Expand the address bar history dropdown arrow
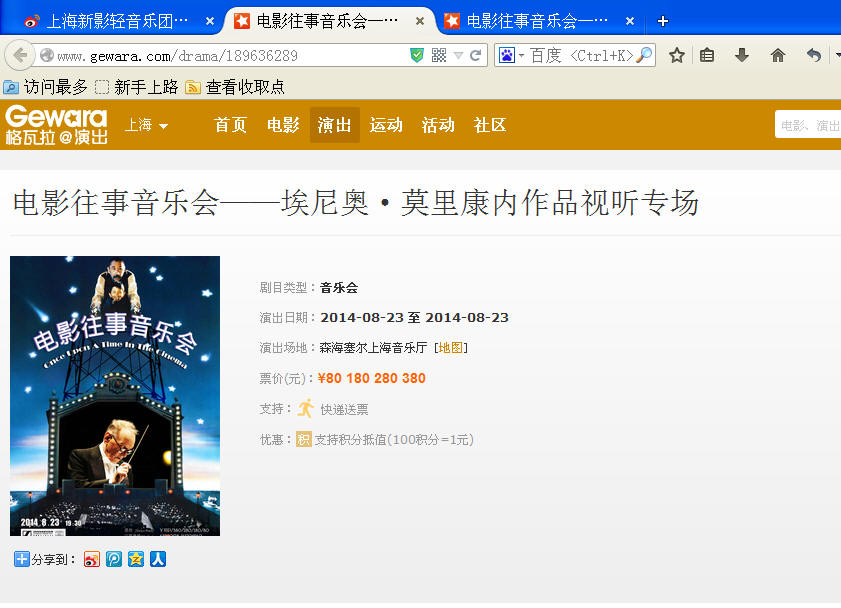The width and height of the screenshot is (841, 608). [458, 55]
